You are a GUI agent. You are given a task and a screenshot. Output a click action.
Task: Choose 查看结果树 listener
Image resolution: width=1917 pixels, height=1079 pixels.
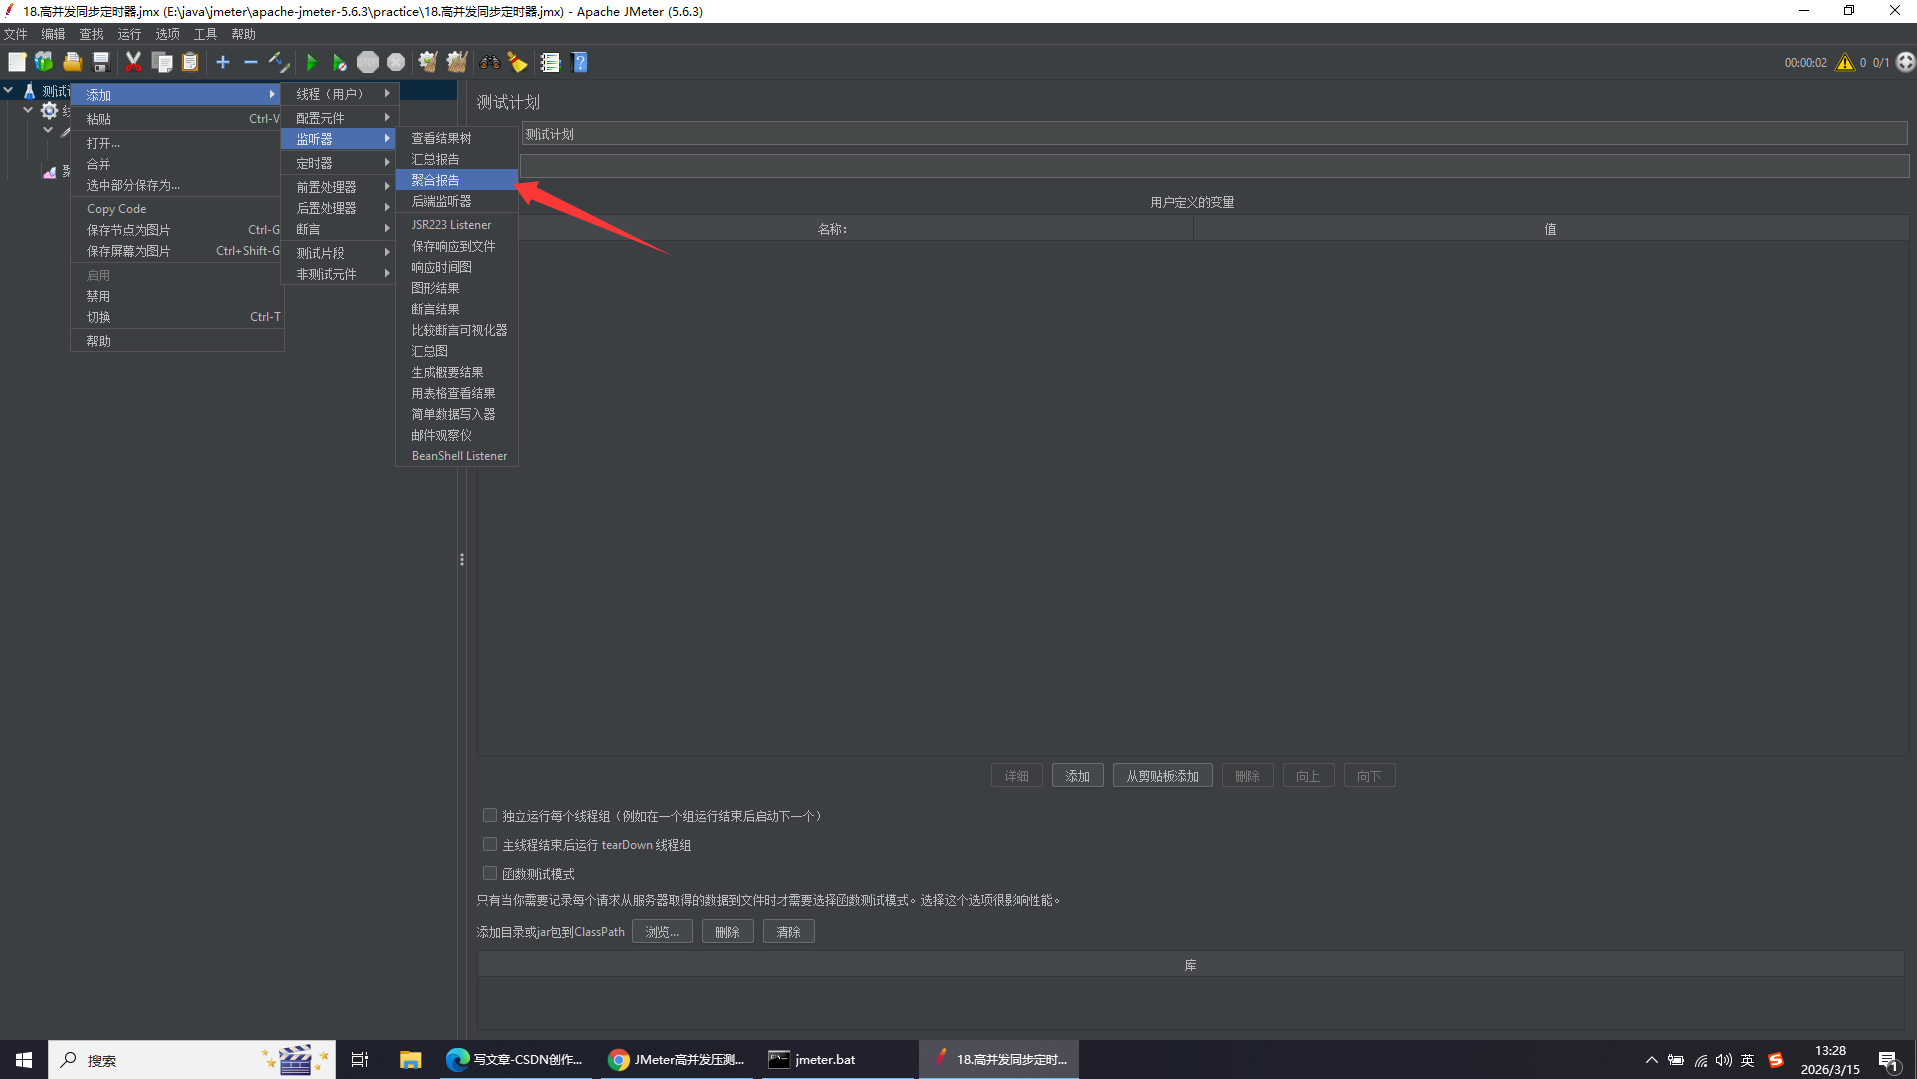click(457, 138)
